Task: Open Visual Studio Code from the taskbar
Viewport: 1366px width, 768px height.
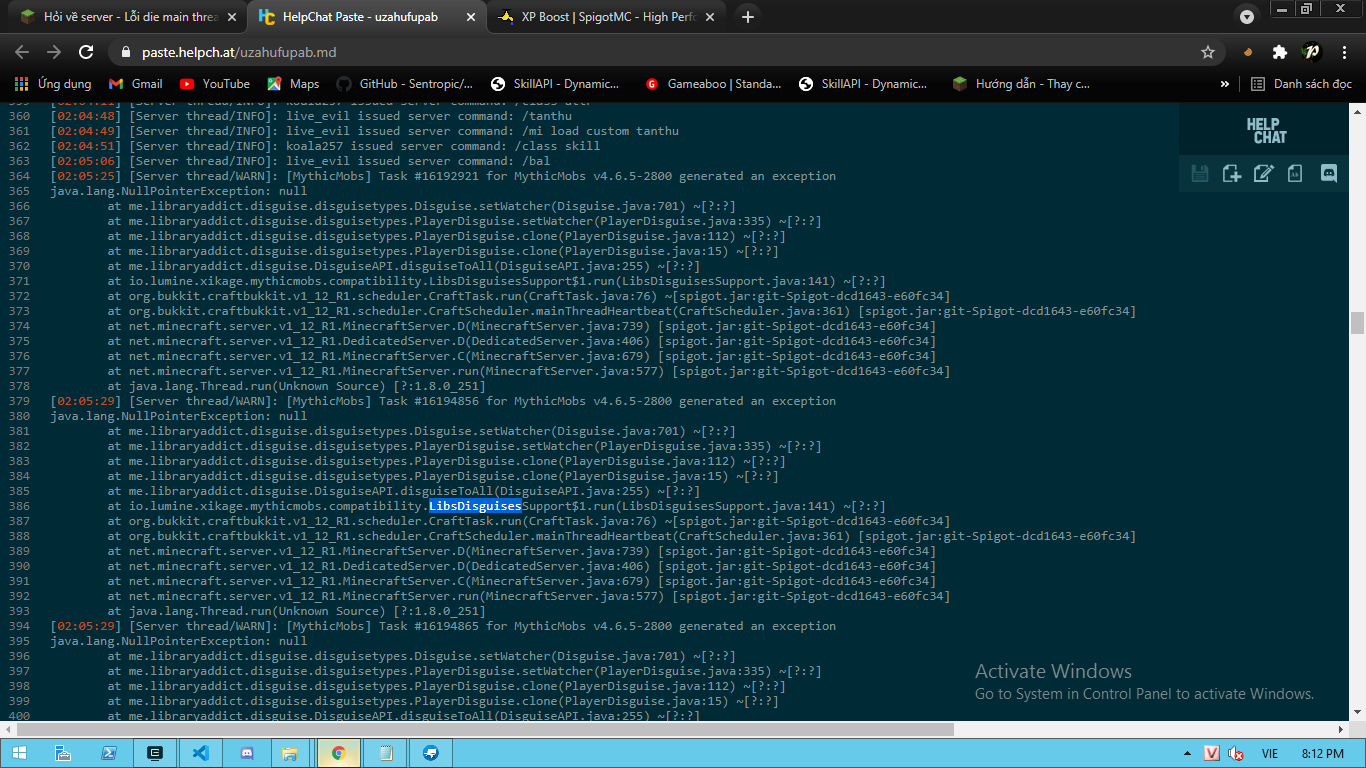Action: 200,753
